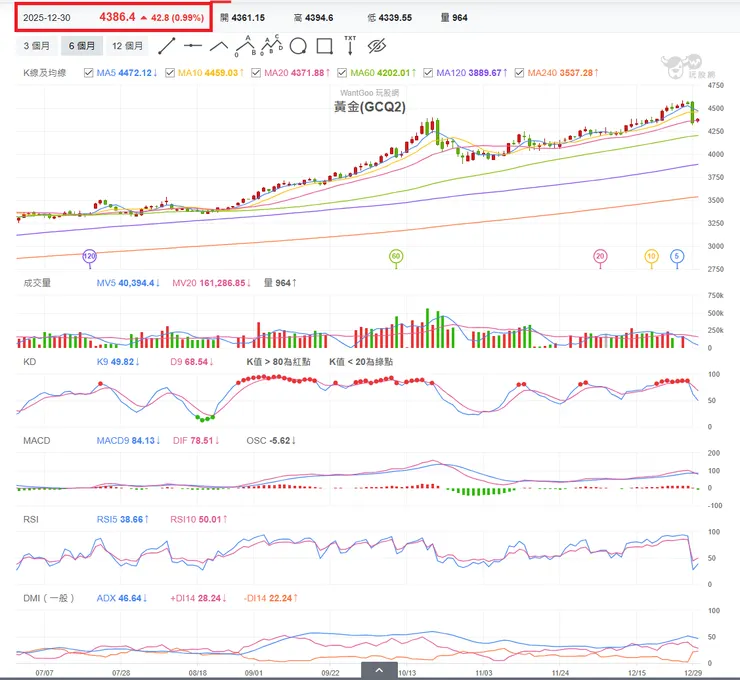Viewport: 740px width, 680px height.
Task: Click the 2025-12-30 date text
Action: click(x=47, y=18)
